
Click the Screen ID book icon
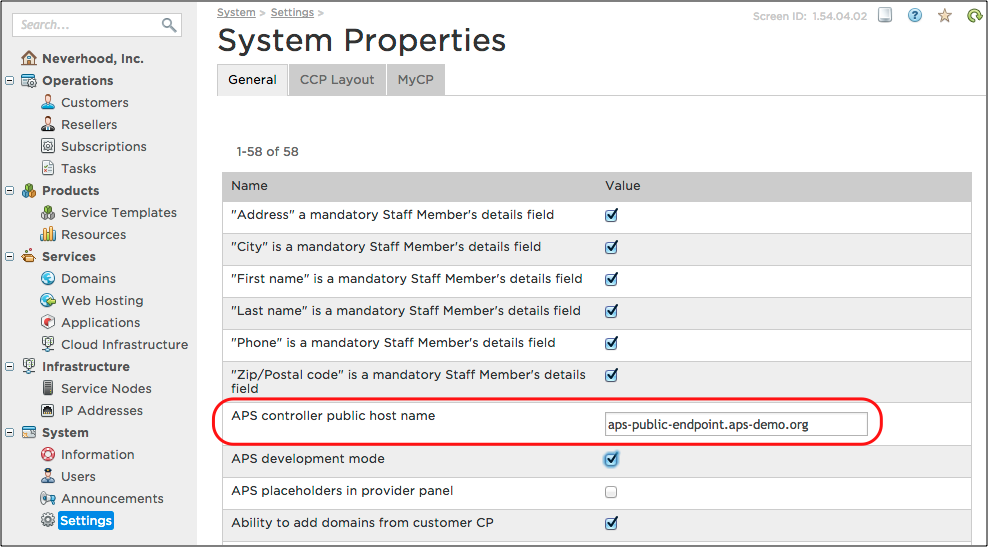pyautogui.click(x=885, y=16)
